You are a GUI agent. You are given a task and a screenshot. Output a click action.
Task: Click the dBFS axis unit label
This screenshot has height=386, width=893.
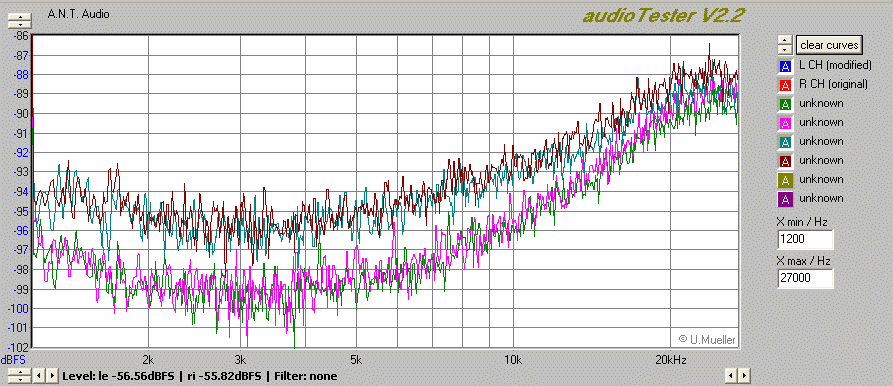point(13,360)
